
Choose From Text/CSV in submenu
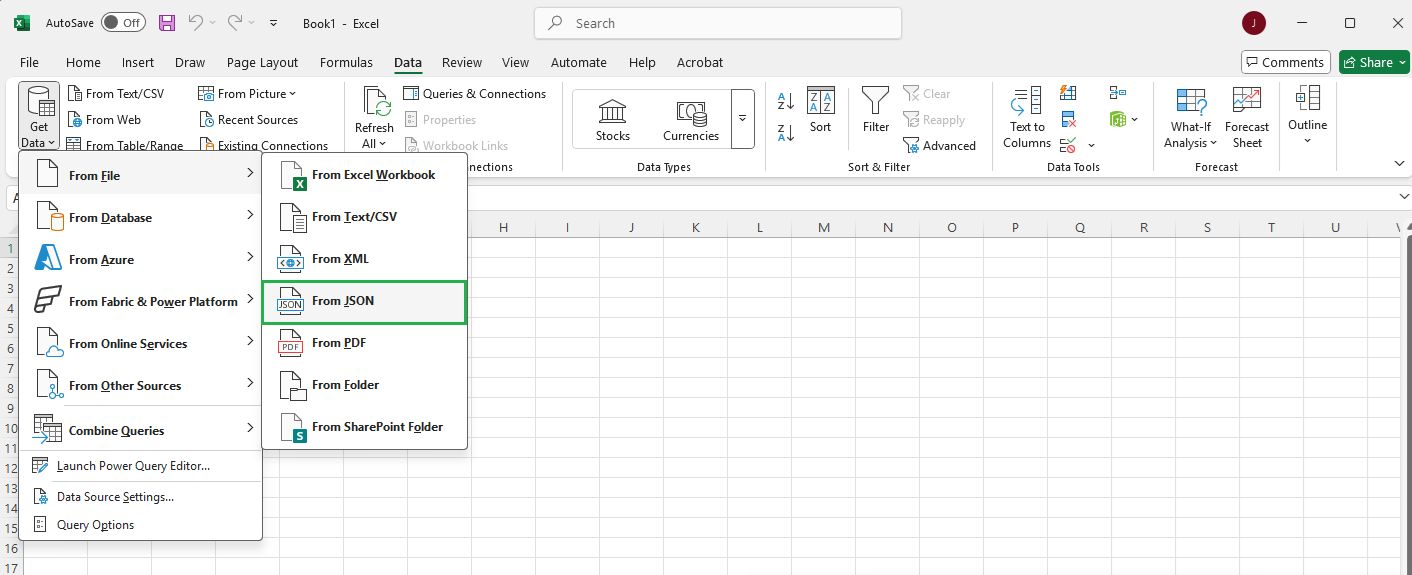(364, 217)
